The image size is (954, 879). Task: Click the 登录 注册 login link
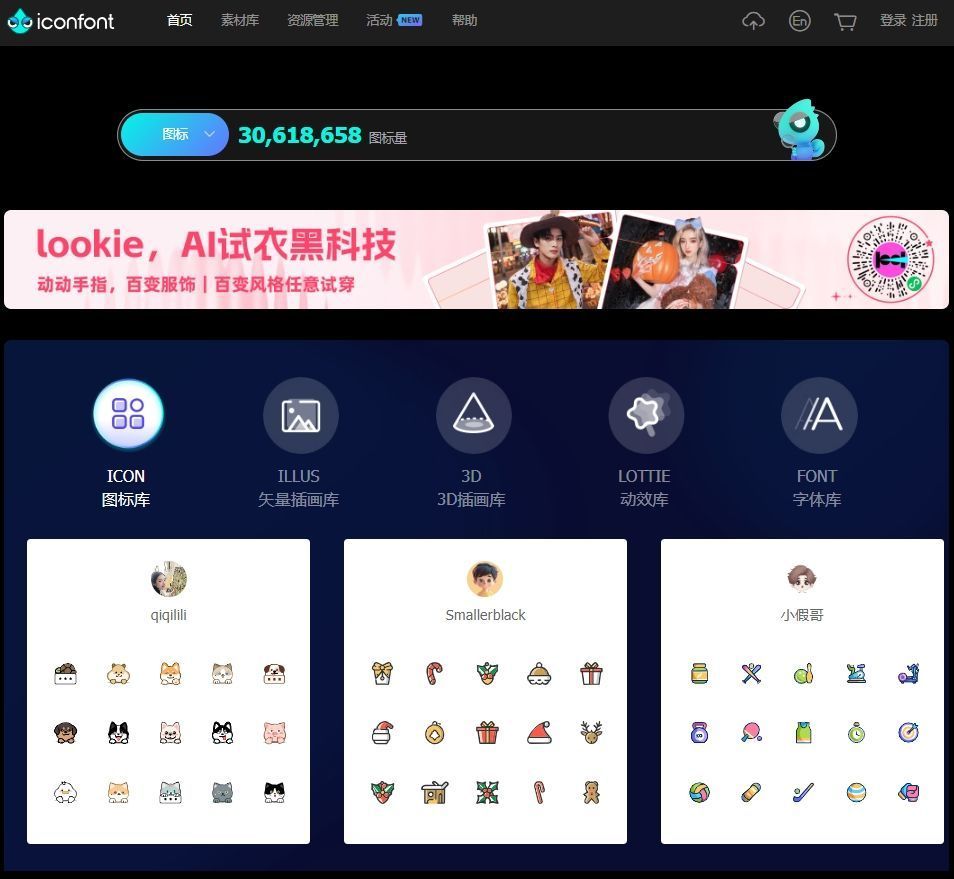(908, 21)
